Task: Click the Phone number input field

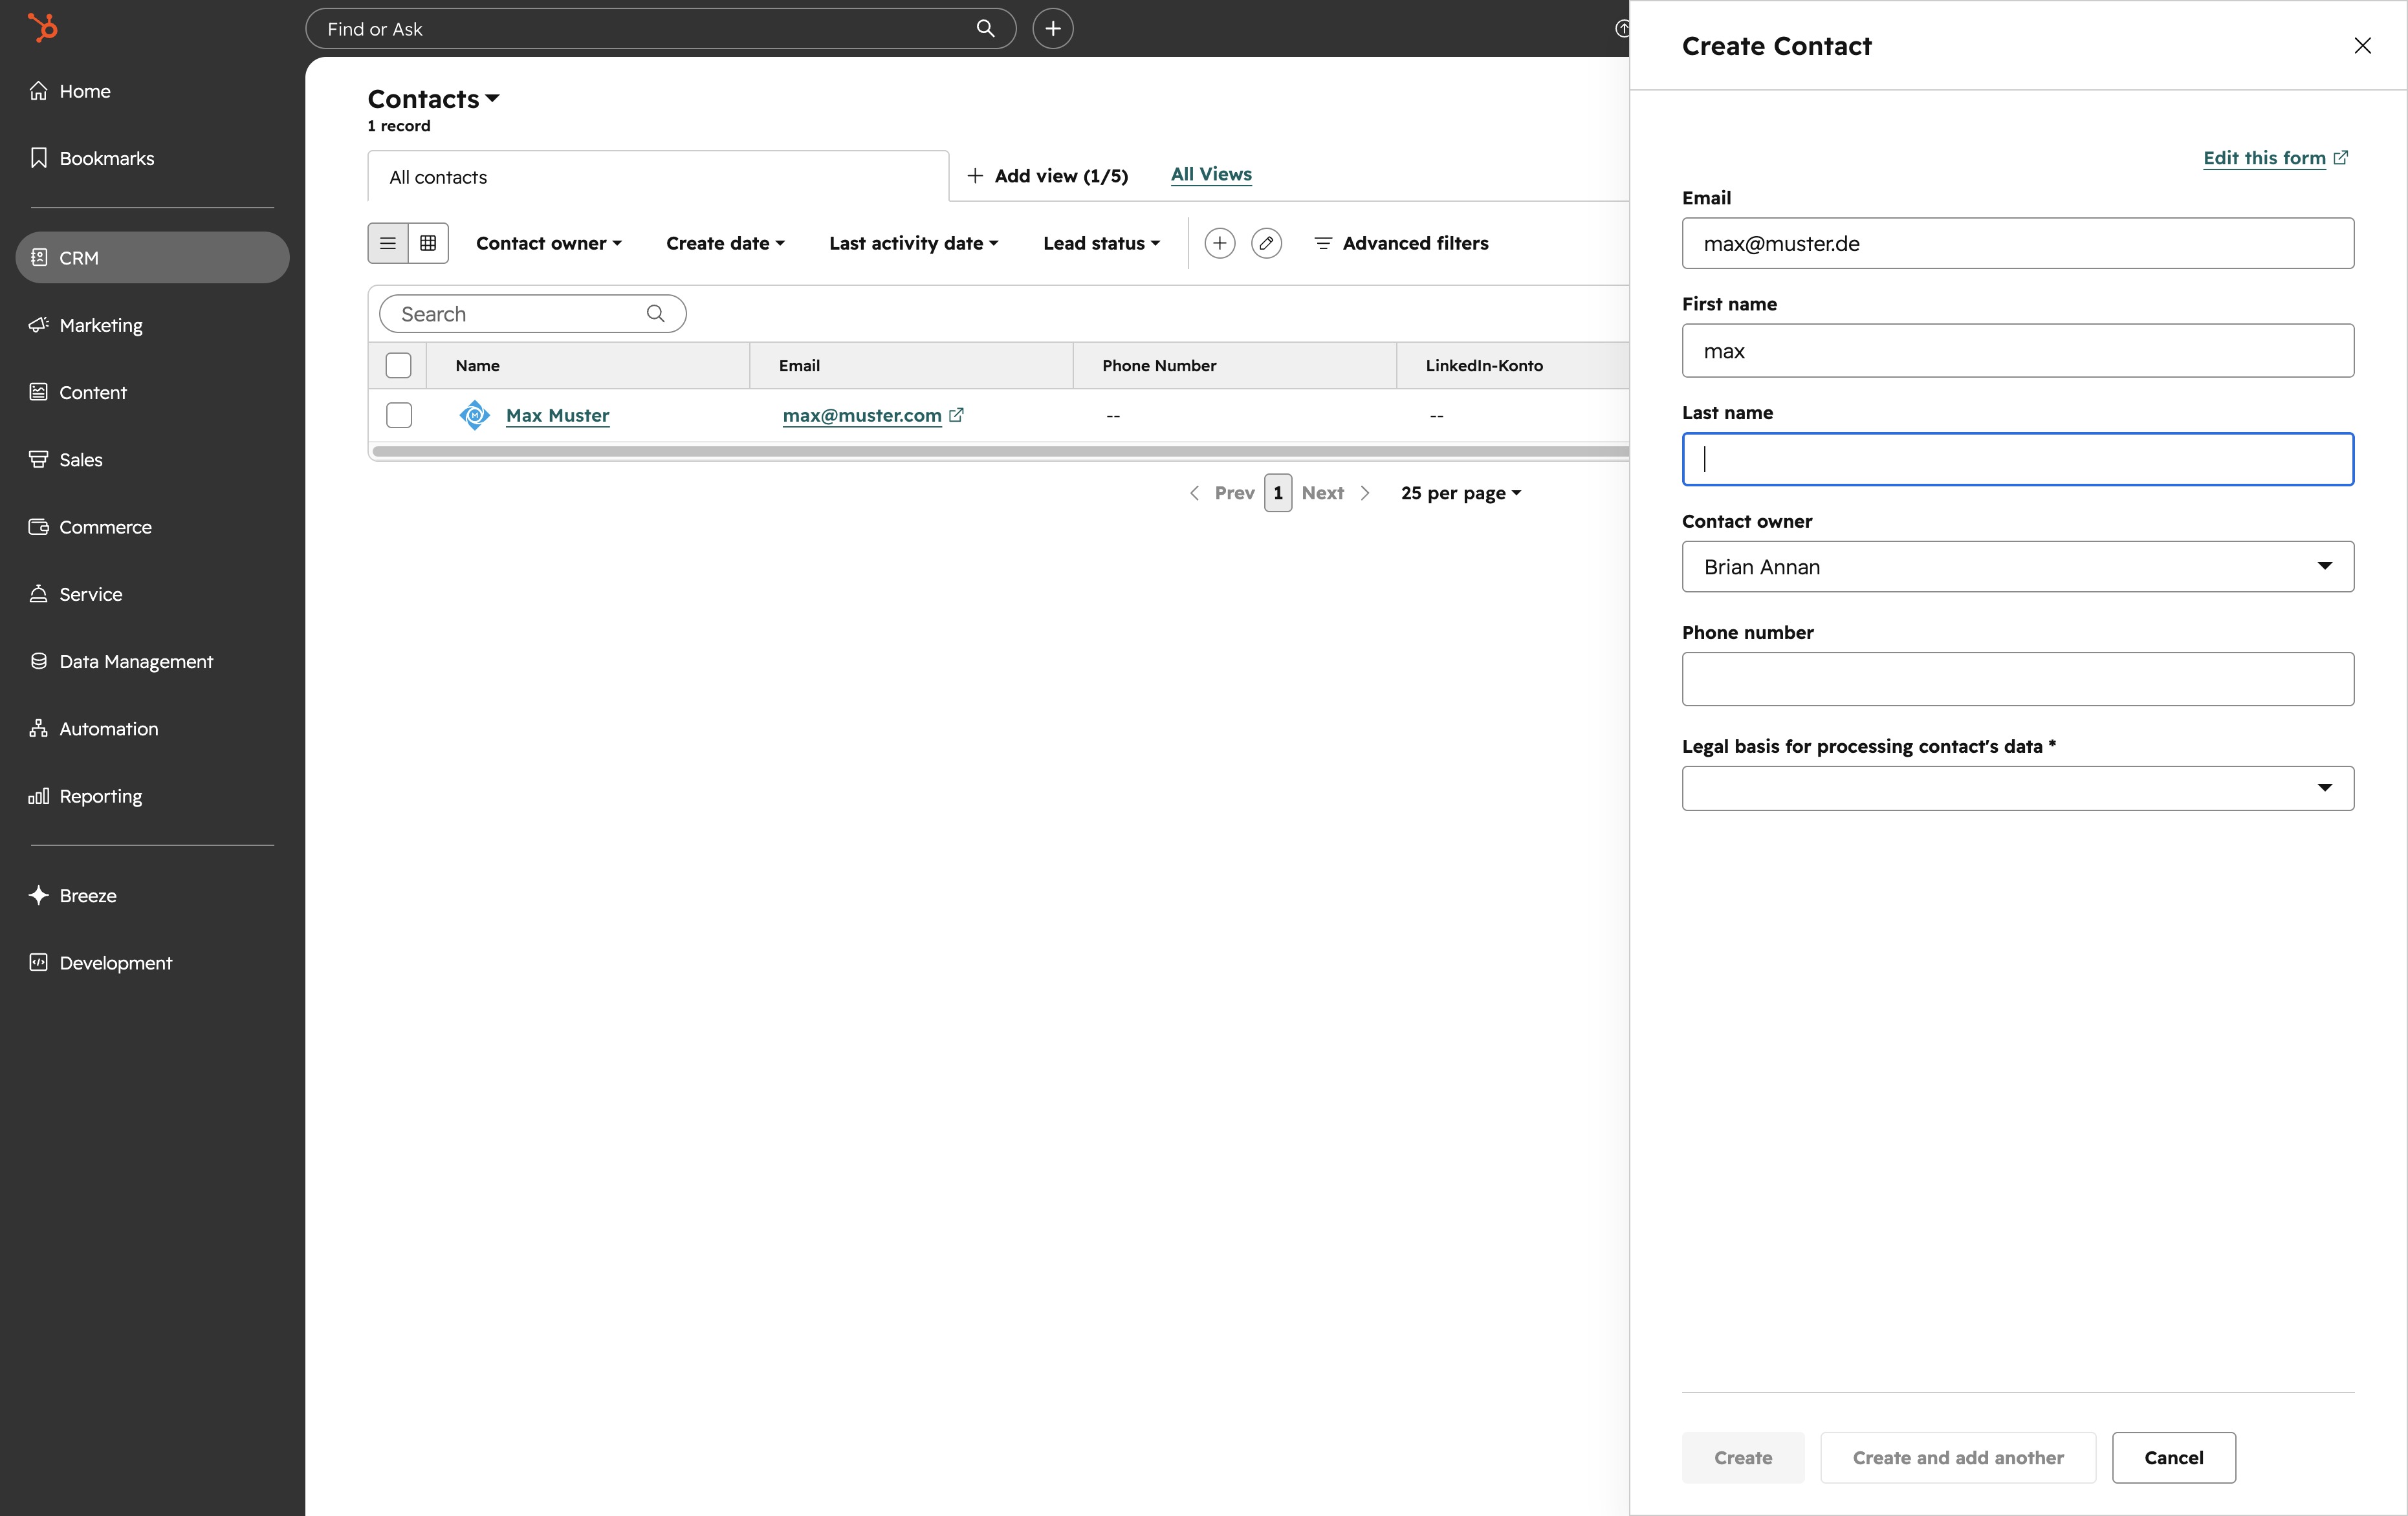Action: click(x=2017, y=679)
